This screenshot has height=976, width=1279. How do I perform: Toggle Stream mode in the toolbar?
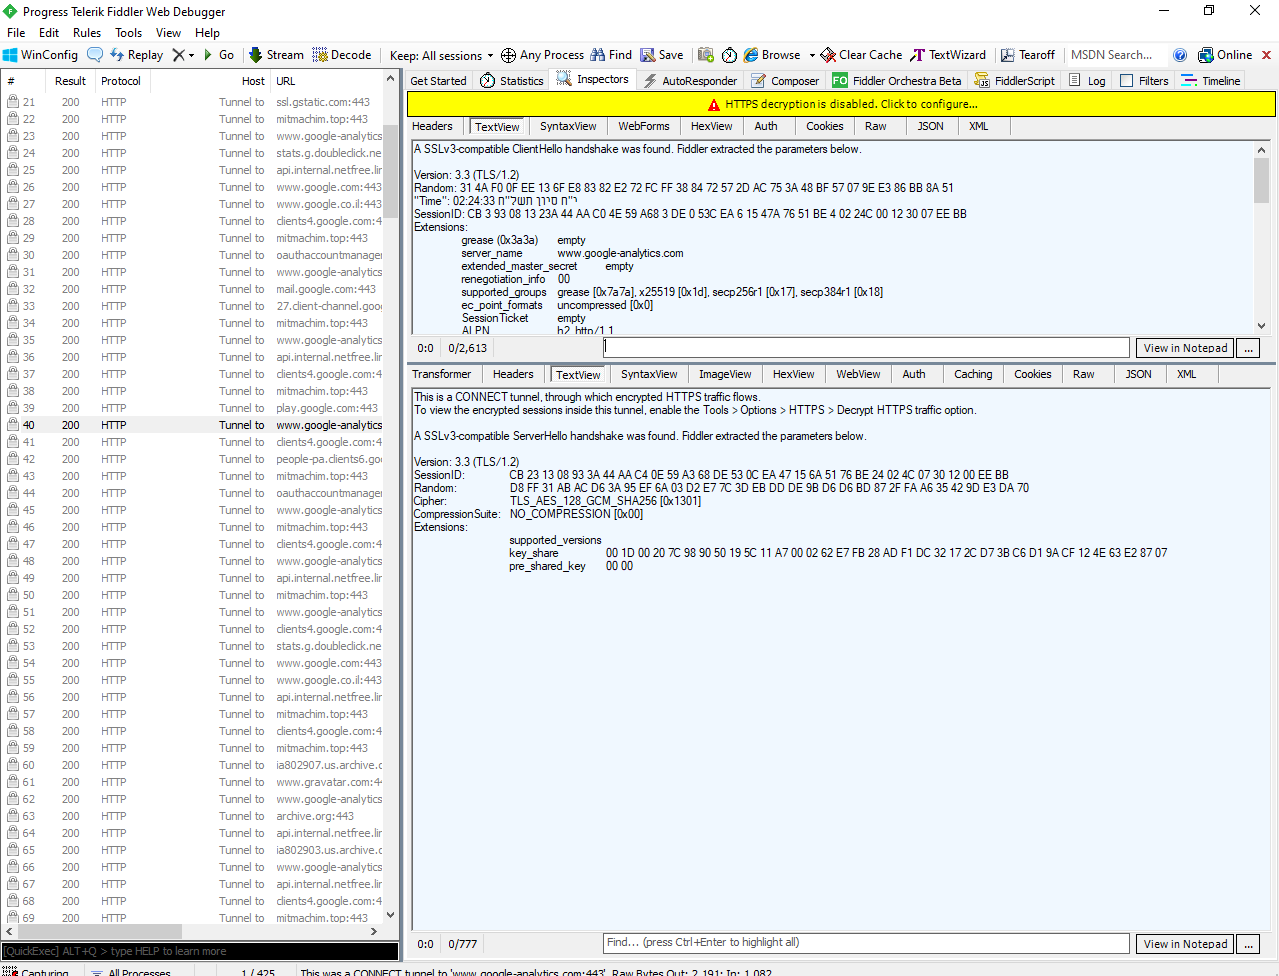pyautogui.click(x=276, y=55)
